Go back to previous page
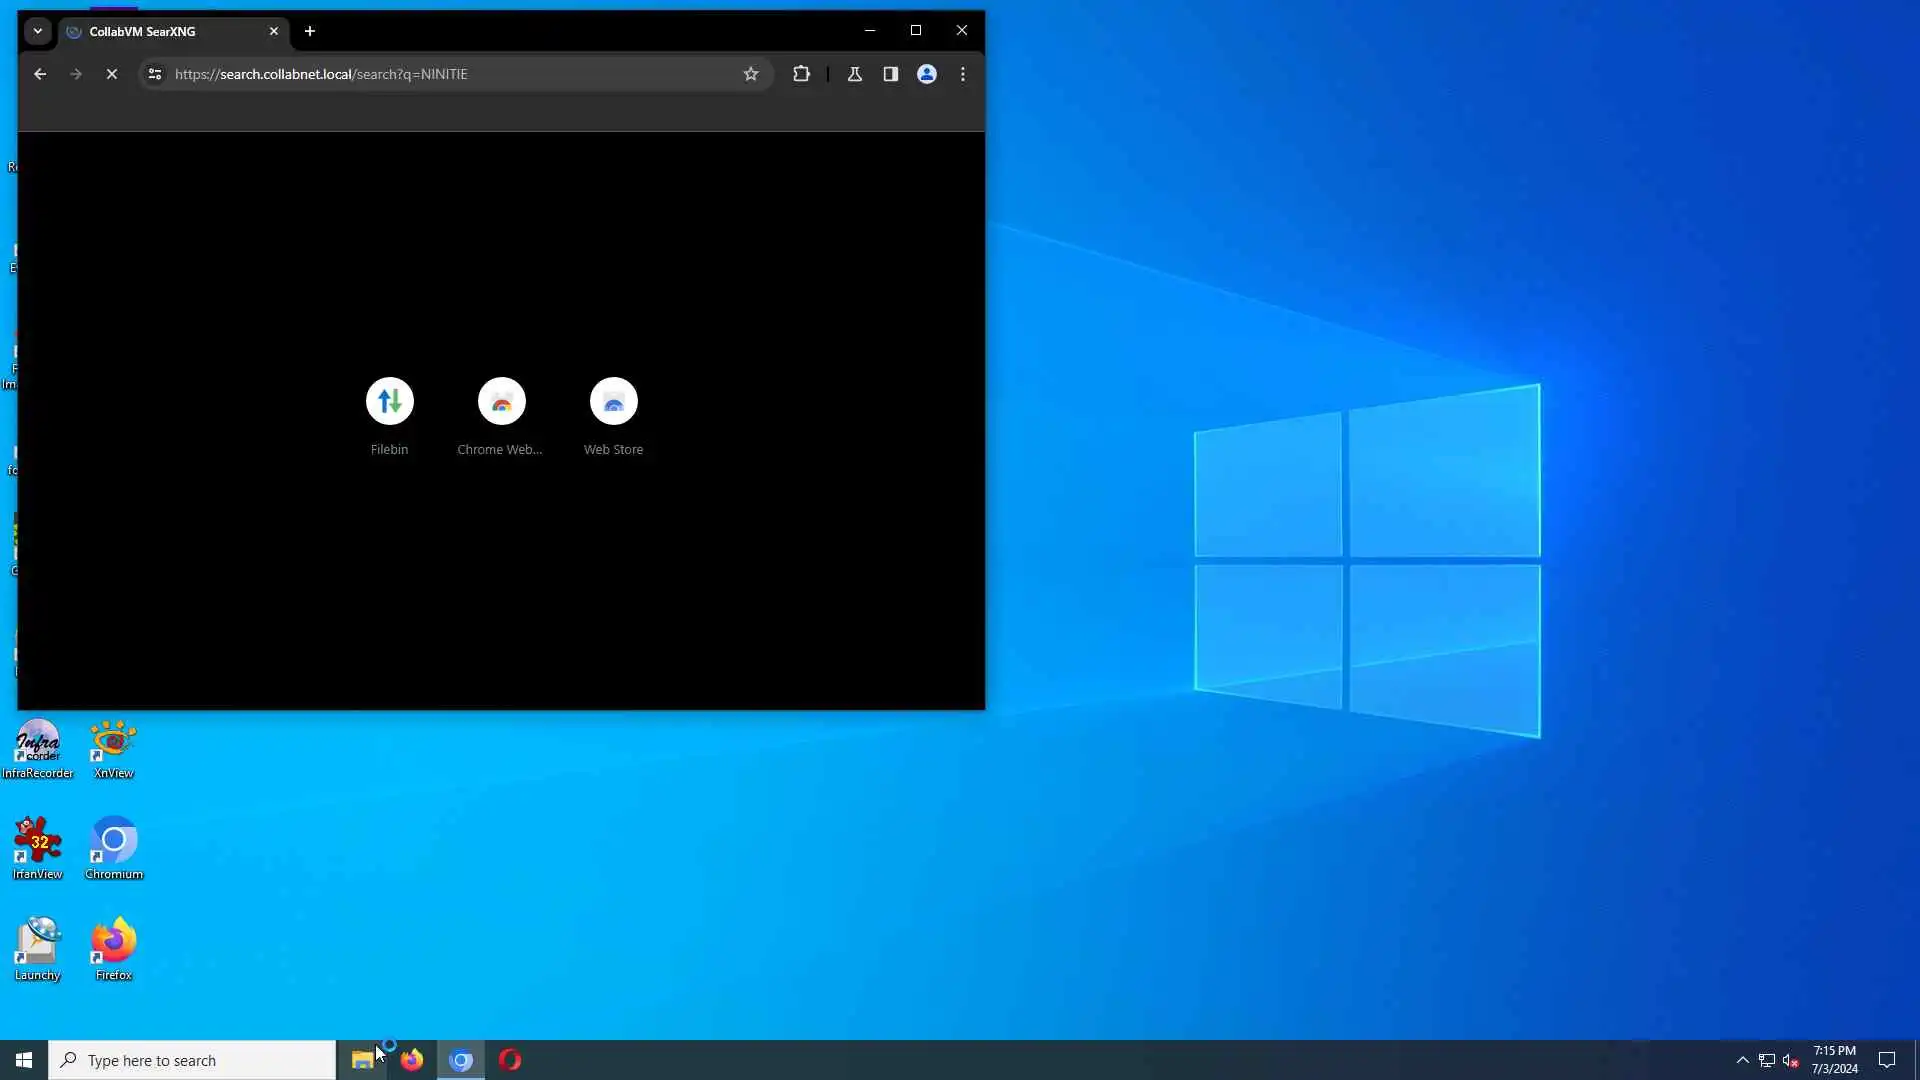The width and height of the screenshot is (1920, 1080). (40, 74)
